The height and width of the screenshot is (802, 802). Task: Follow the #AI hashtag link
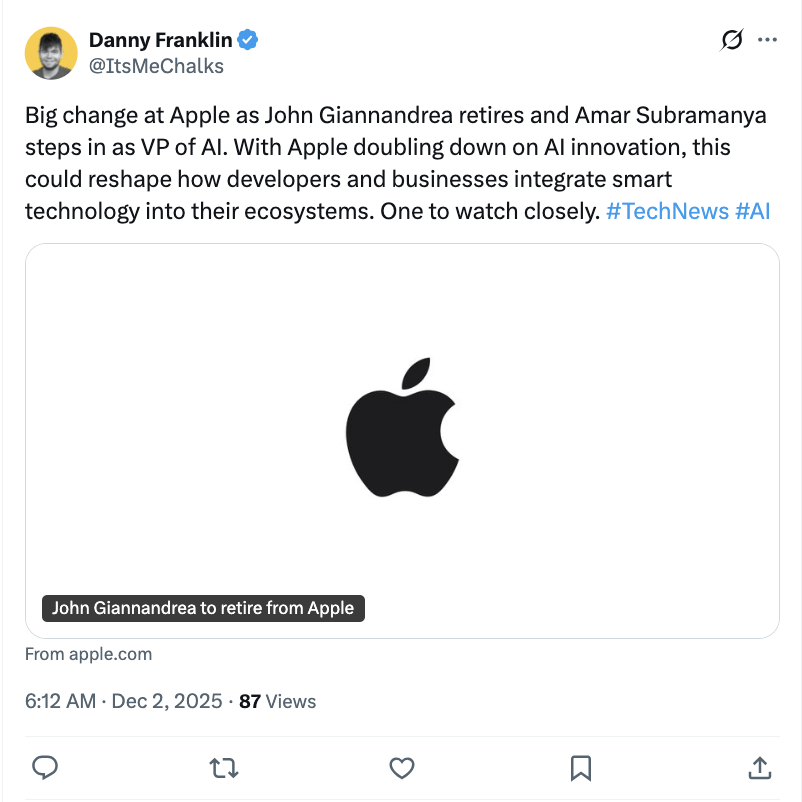[751, 212]
